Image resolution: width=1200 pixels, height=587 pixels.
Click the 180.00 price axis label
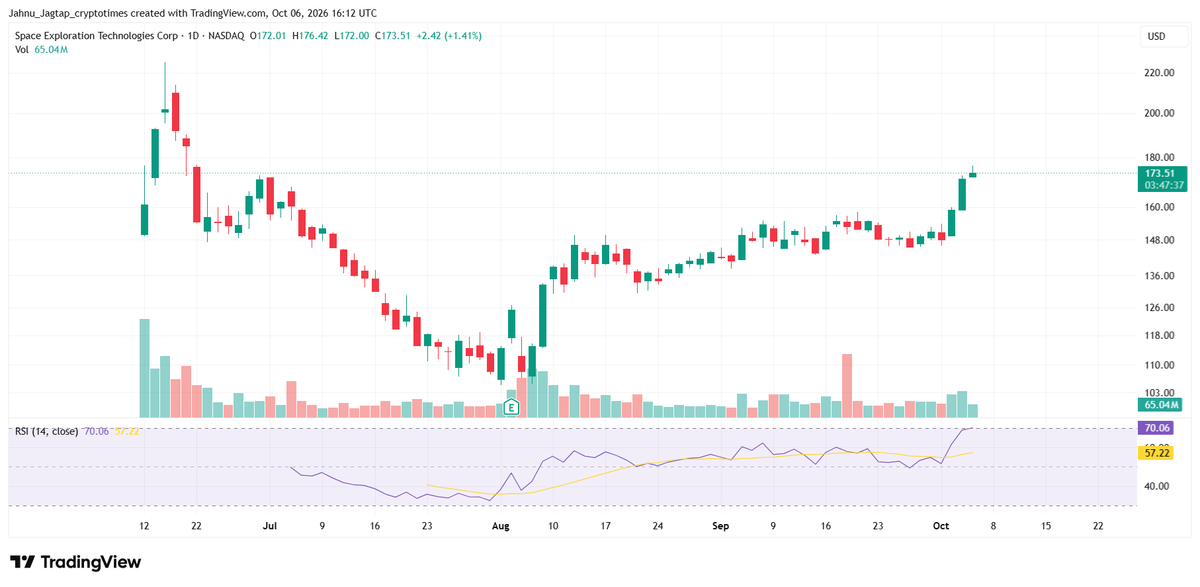coord(1159,158)
